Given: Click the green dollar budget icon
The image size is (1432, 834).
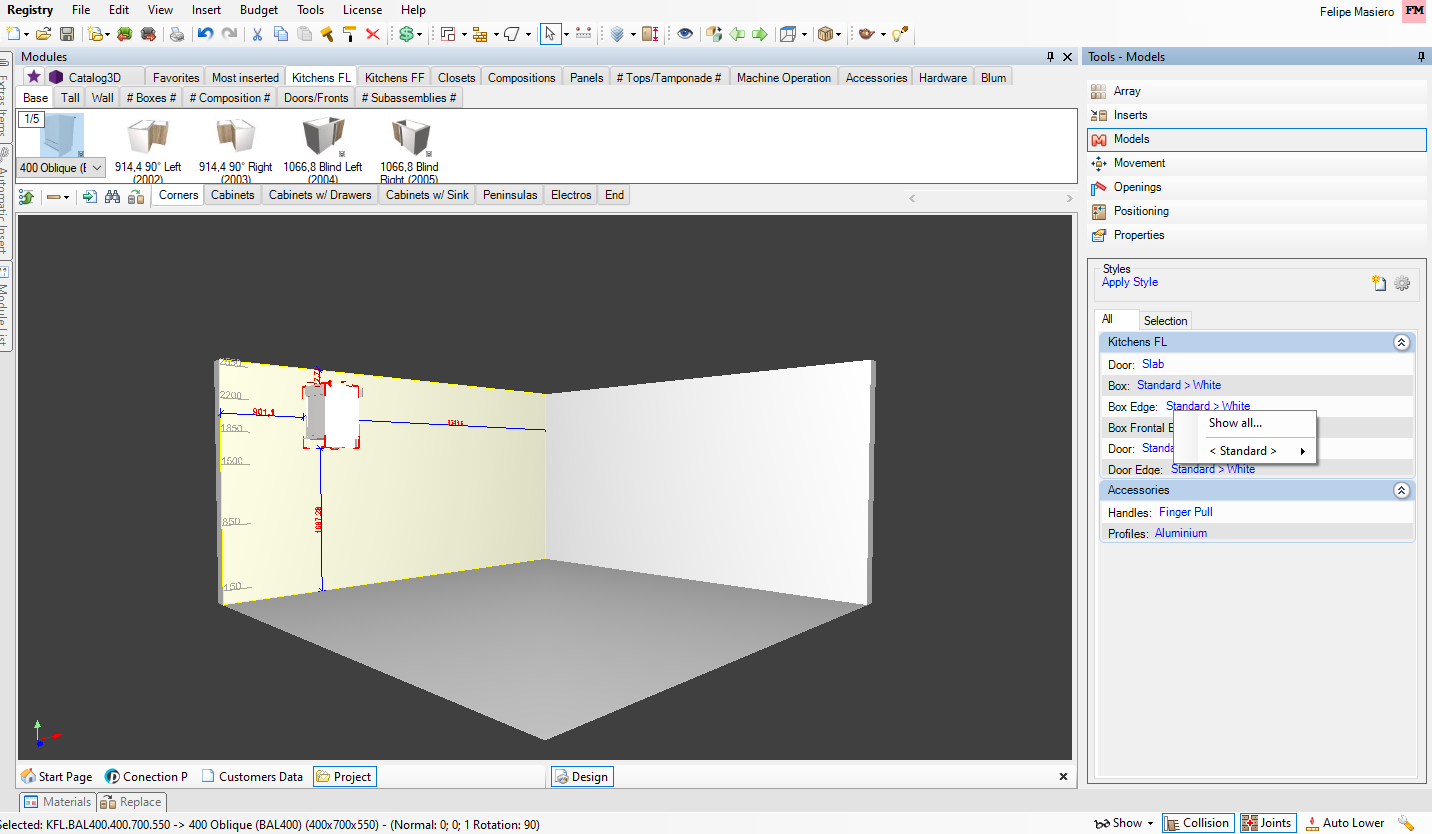Looking at the screenshot, I should (406, 34).
